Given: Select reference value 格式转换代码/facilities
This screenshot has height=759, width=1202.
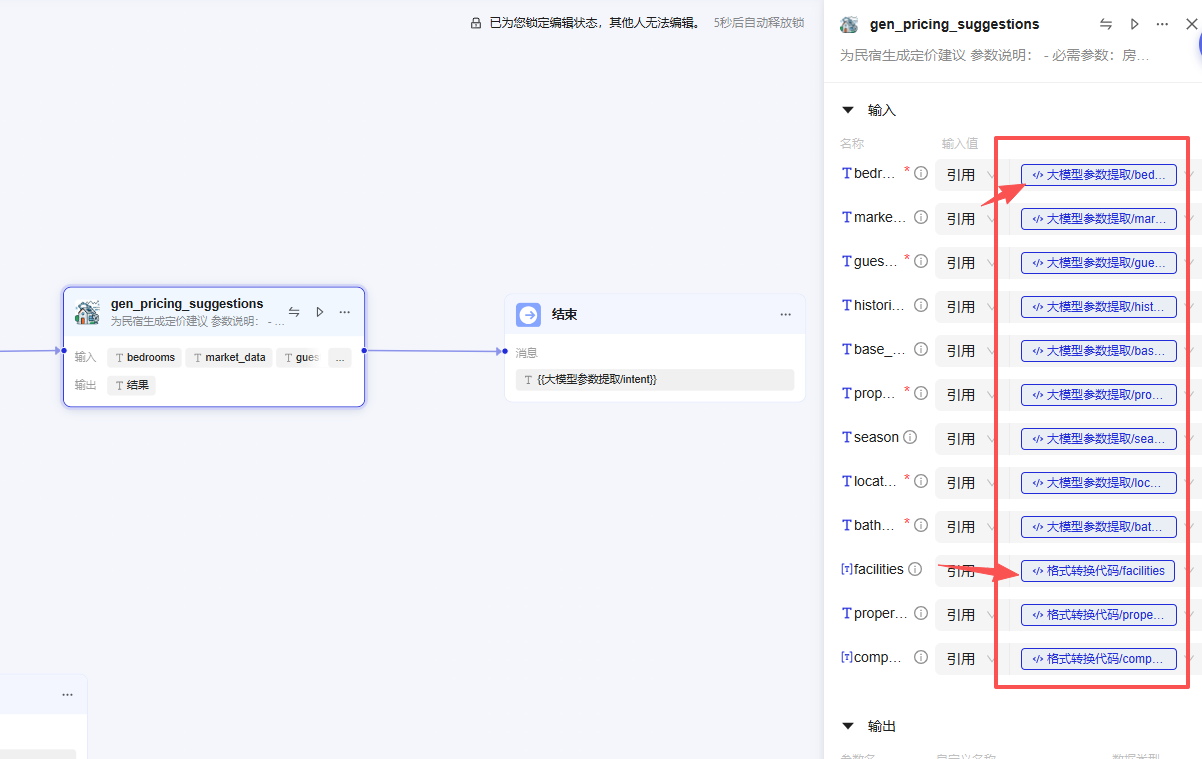Looking at the screenshot, I should [1097, 571].
